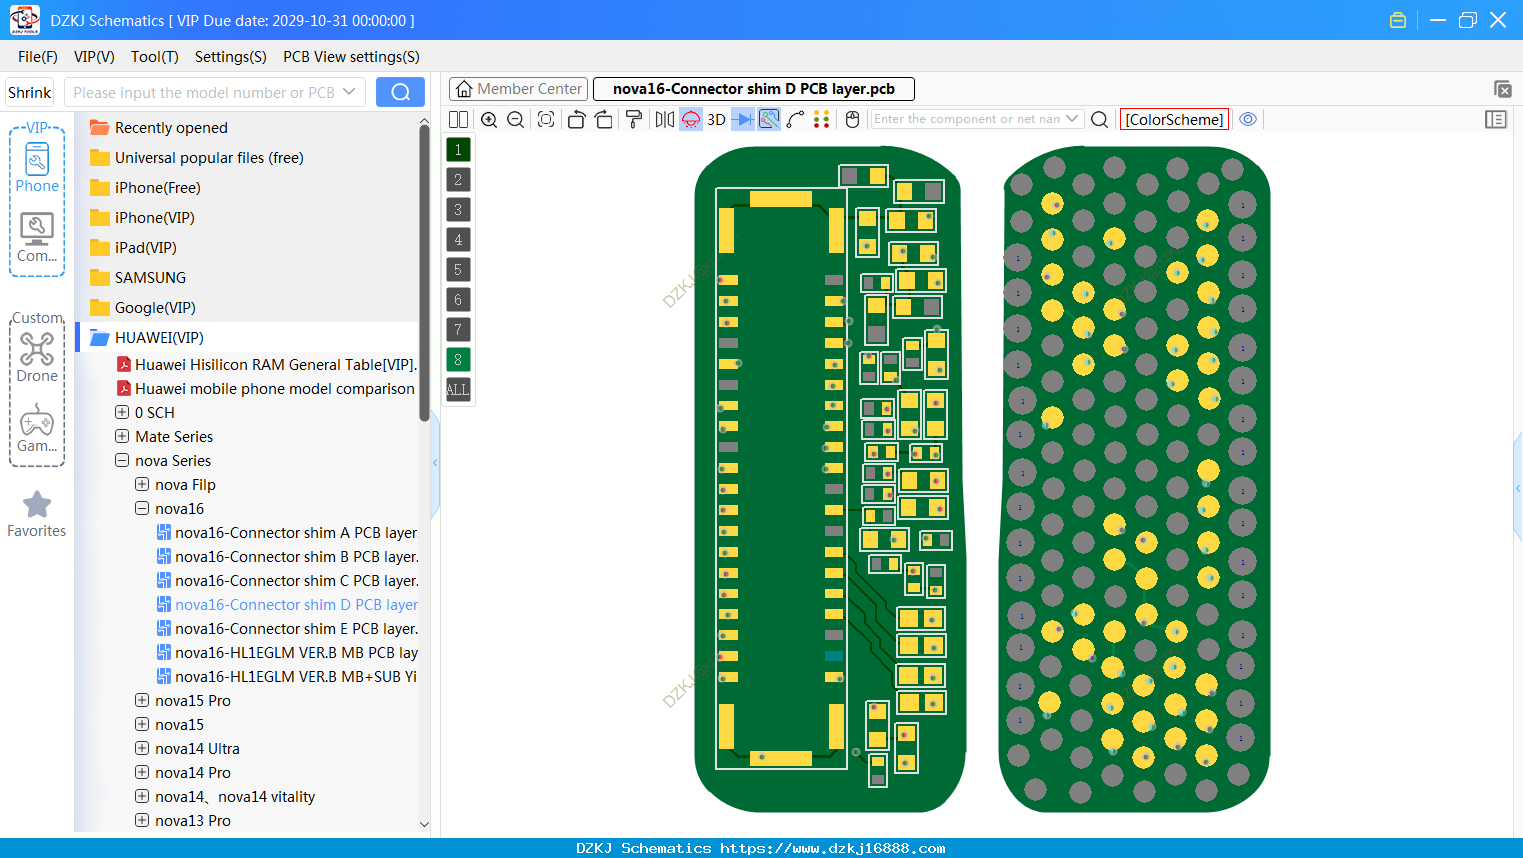Open the iPad(VIP) folder
The image size is (1523, 858).
click(133, 248)
